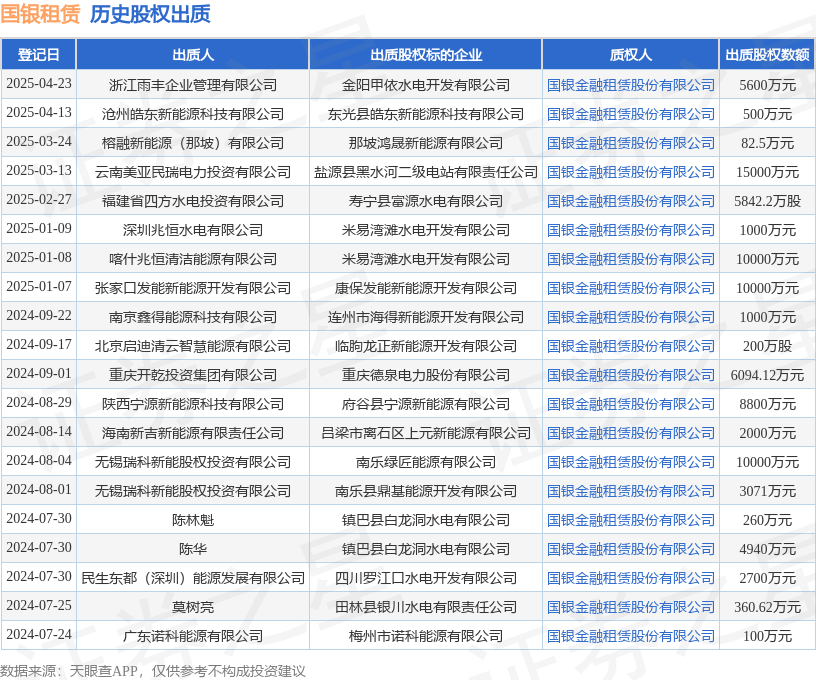Screen dimensions: 816x680
Task: Click the 出质股权标的企业 column header
Action: pos(426,55)
